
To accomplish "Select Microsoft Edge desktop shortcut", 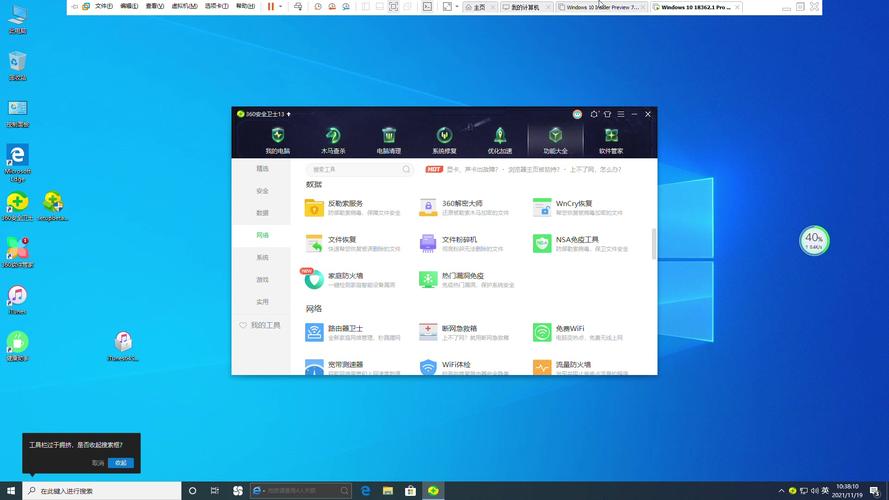I will point(18,163).
